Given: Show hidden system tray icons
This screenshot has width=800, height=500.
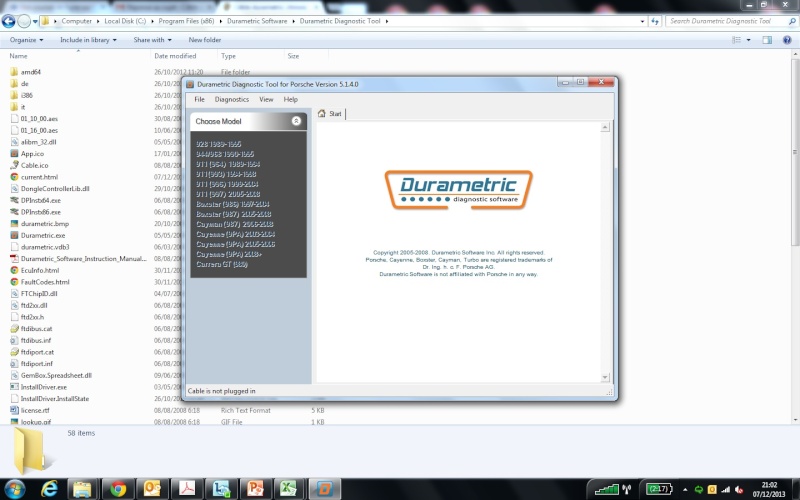Looking at the screenshot, I should [x=685, y=490].
